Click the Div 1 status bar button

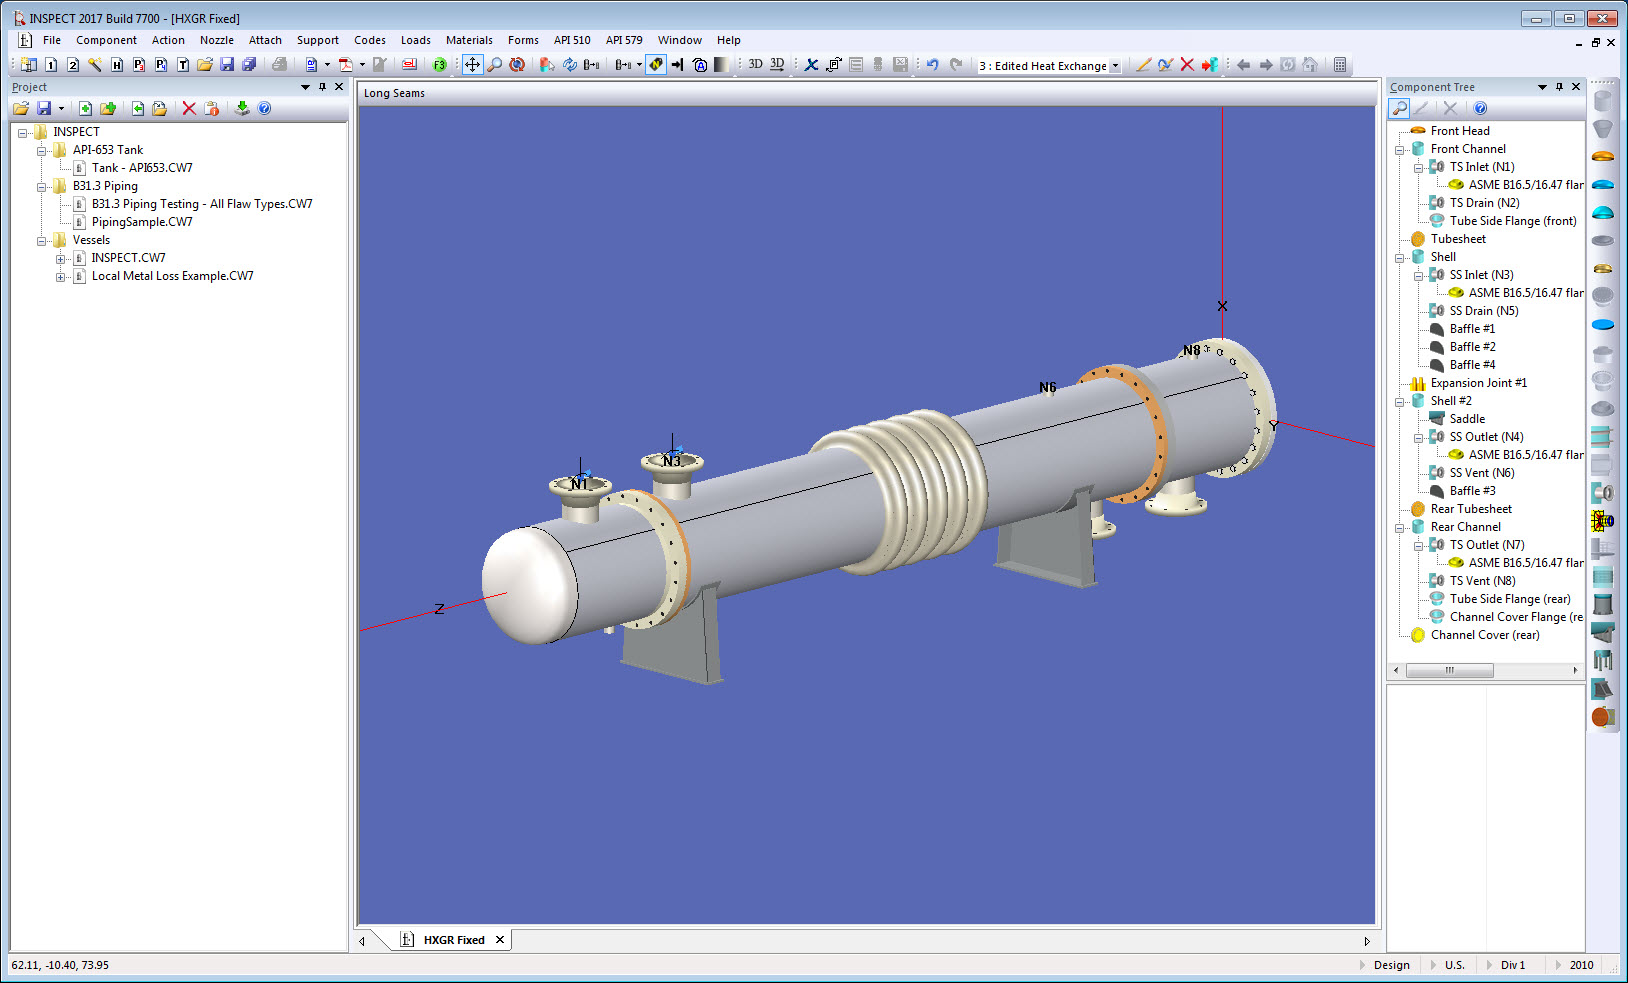pos(1512,965)
